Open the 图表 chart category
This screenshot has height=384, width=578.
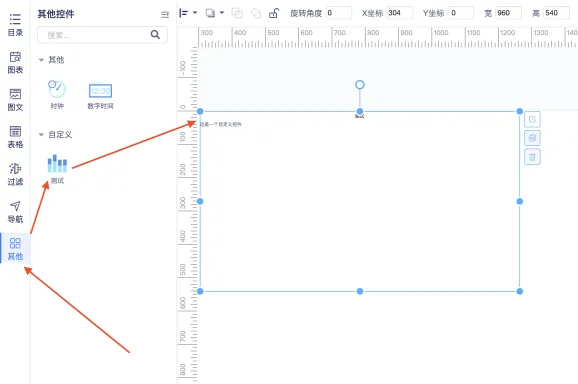15,63
